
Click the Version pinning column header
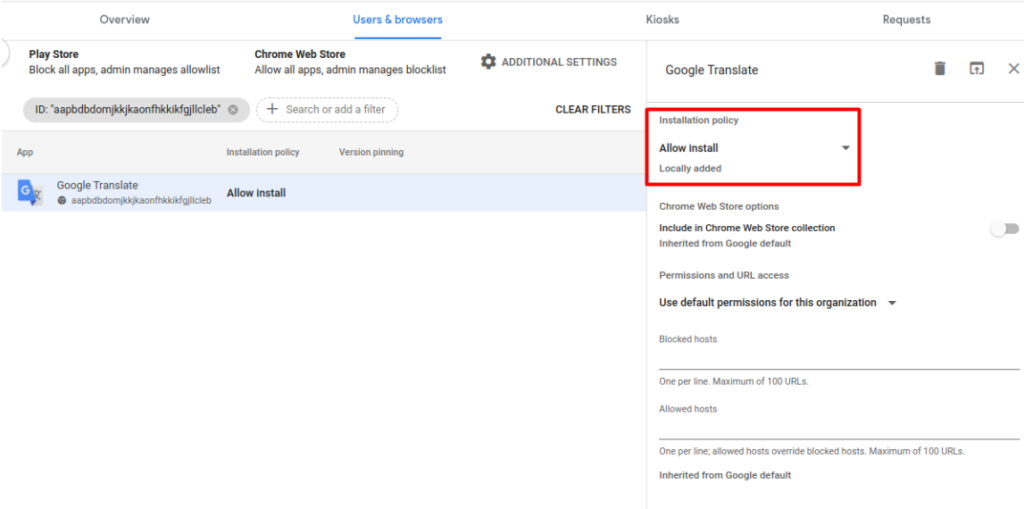coord(371,152)
